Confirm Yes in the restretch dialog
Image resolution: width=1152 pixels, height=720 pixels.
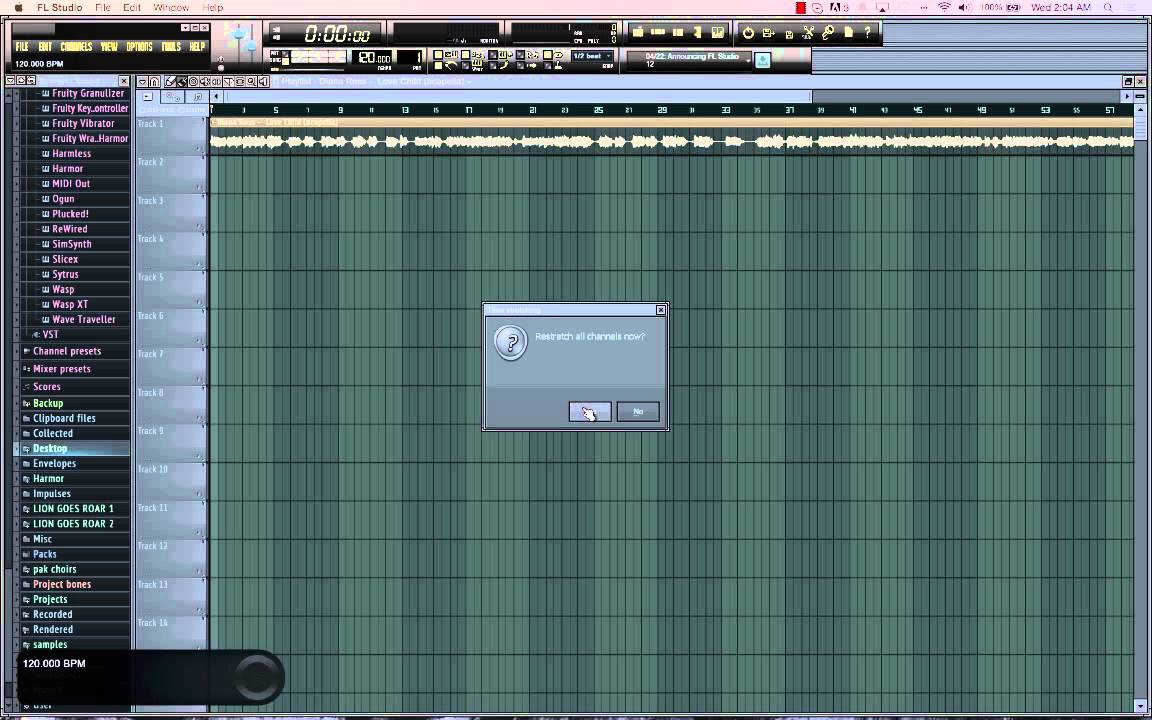coord(589,411)
